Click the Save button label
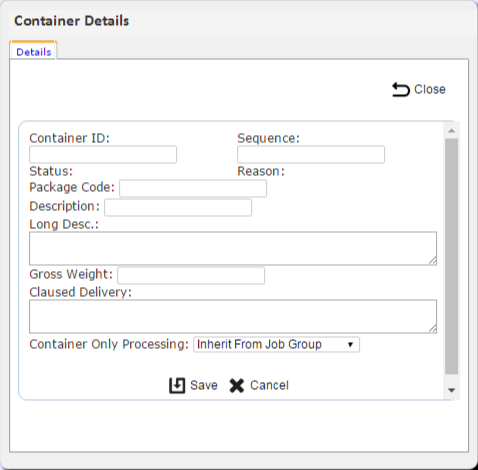478x470 pixels. click(x=204, y=386)
